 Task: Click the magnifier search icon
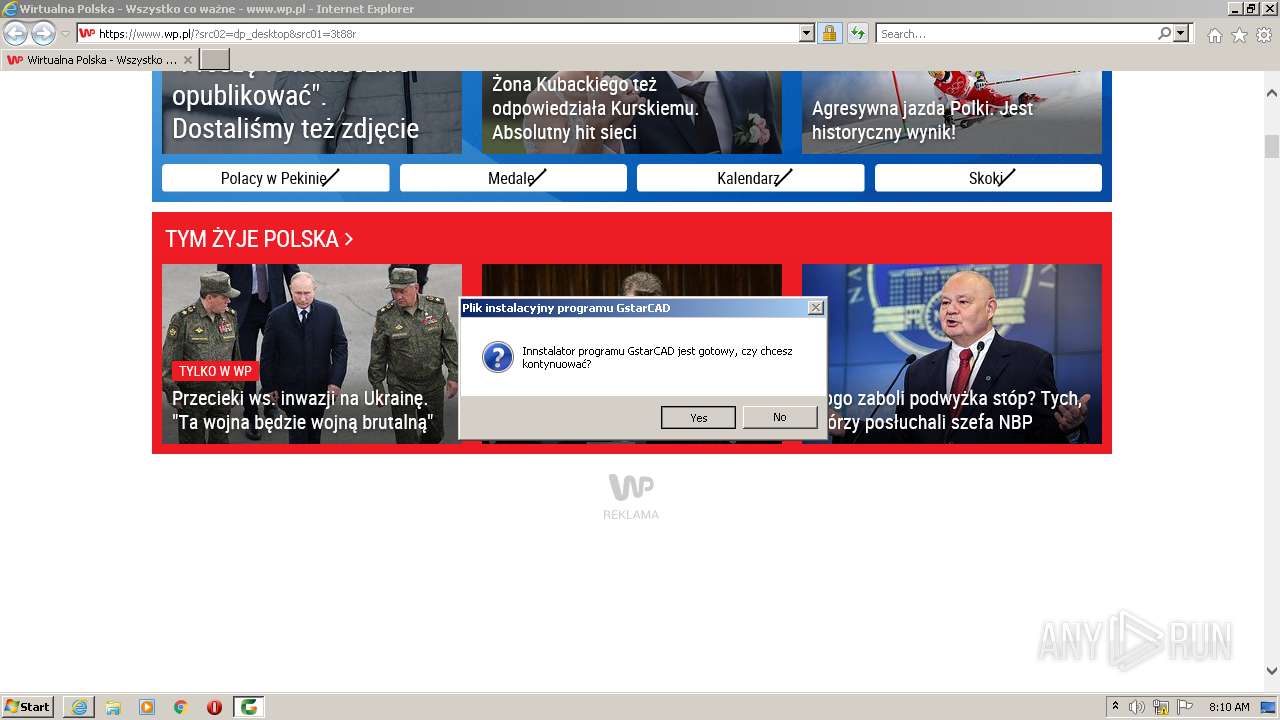click(1164, 33)
